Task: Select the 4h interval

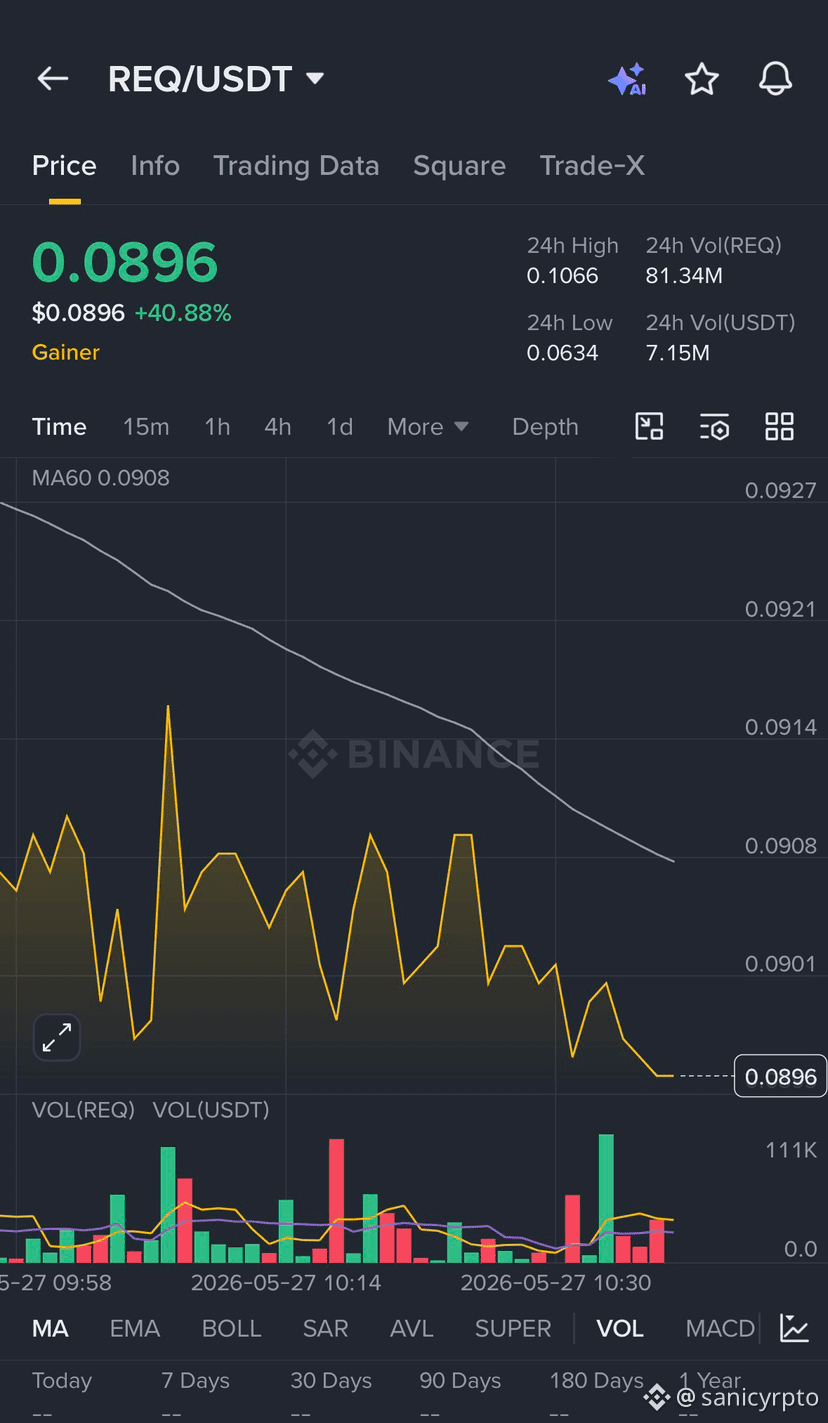Action: tap(278, 427)
